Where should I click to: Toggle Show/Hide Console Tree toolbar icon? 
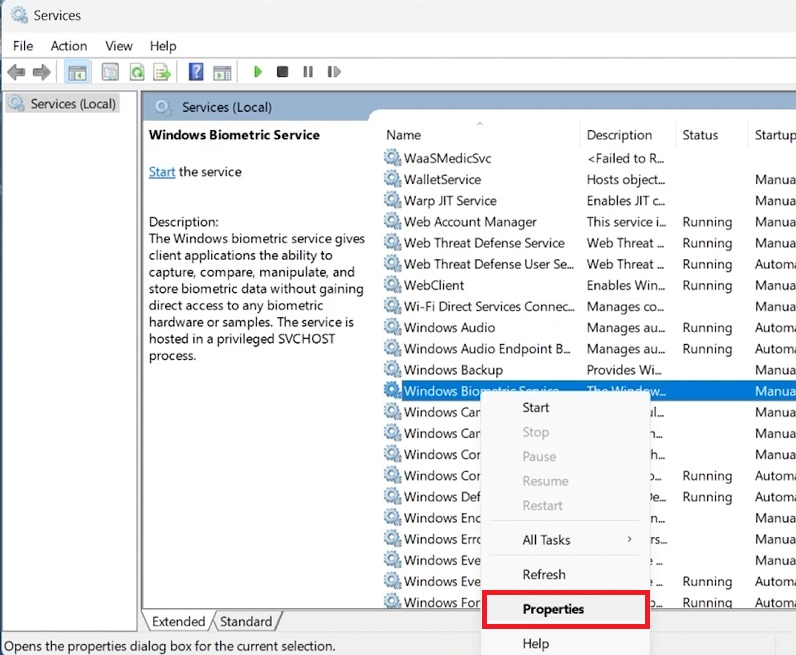(x=77, y=72)
